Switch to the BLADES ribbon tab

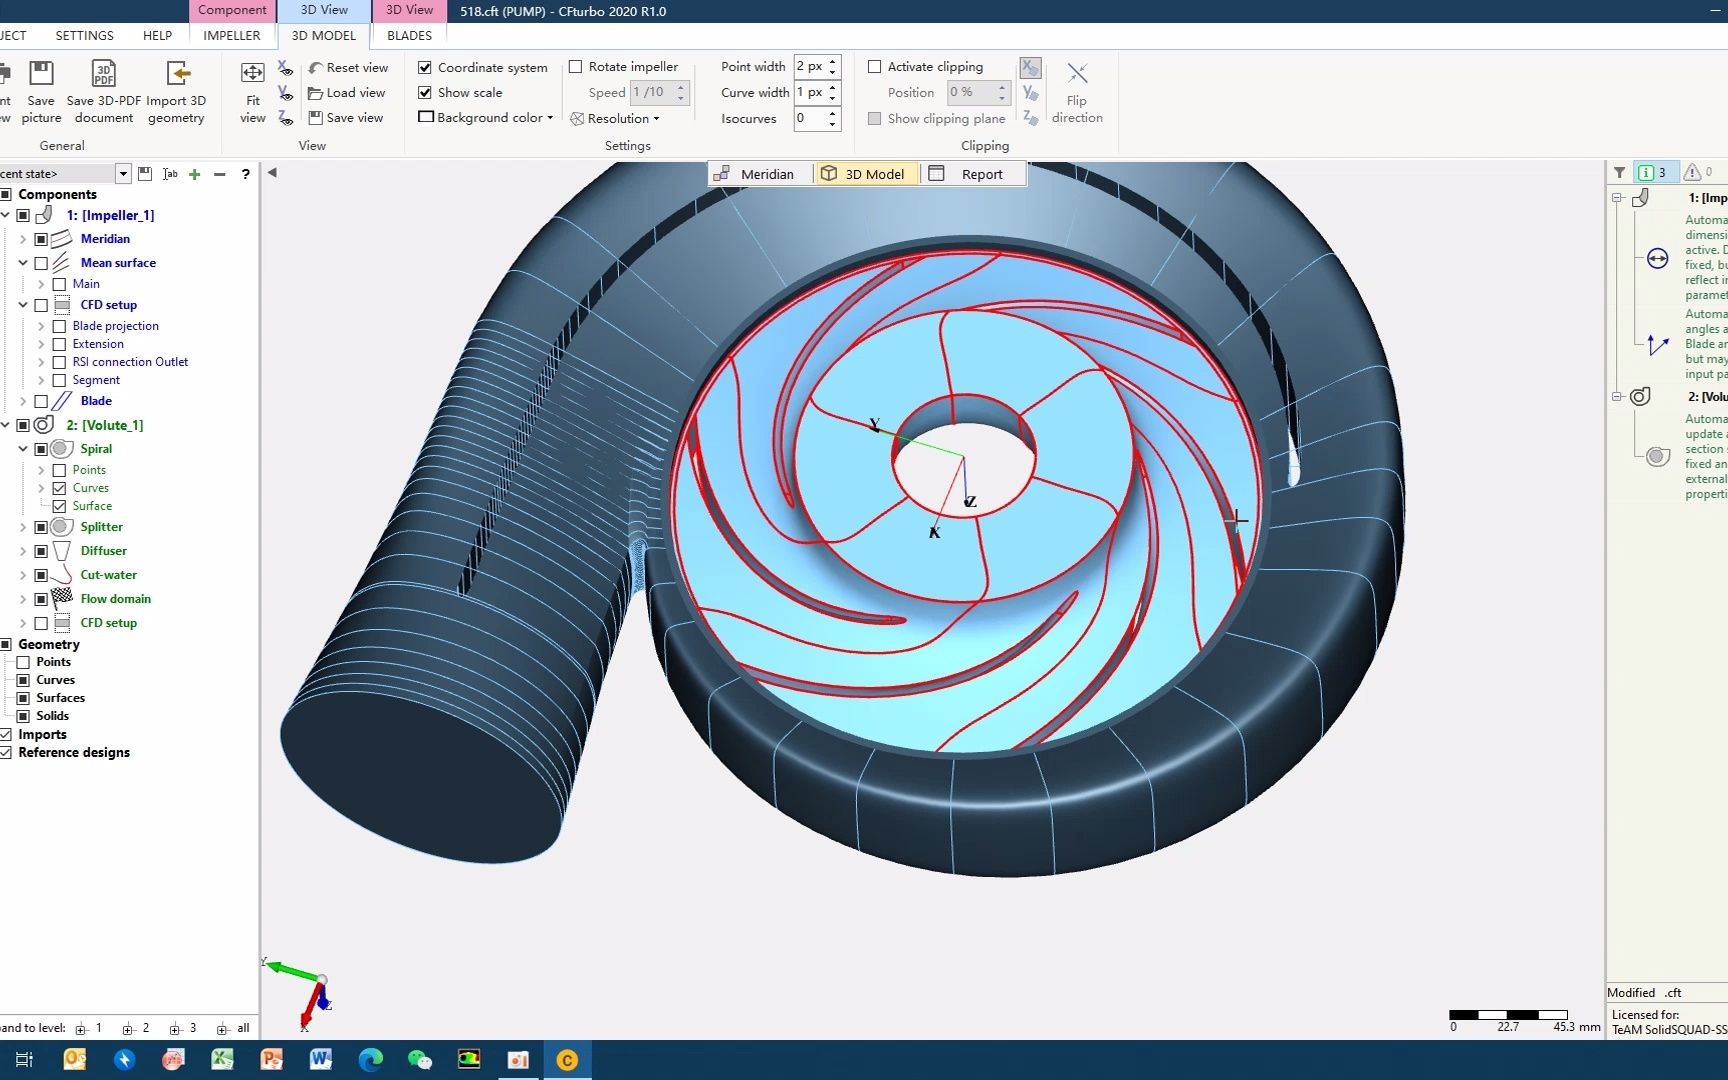tap(409, 35)
